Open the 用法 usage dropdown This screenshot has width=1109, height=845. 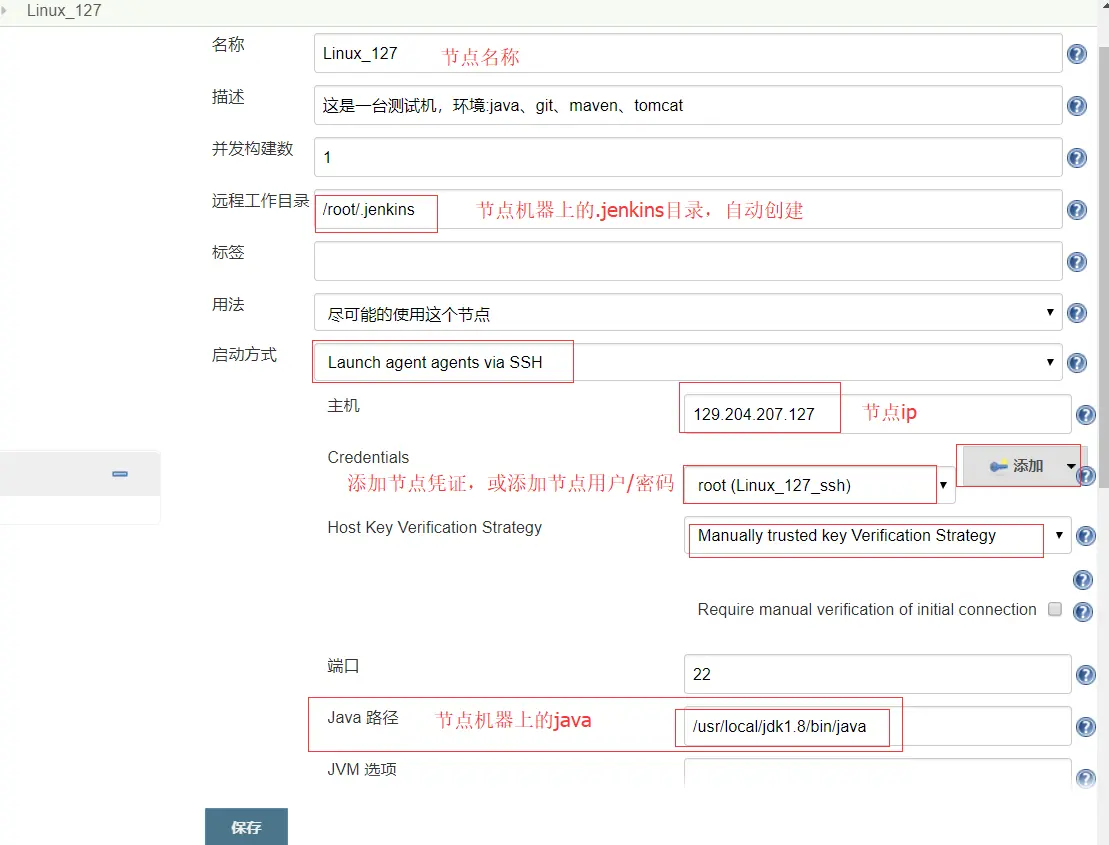688,313
